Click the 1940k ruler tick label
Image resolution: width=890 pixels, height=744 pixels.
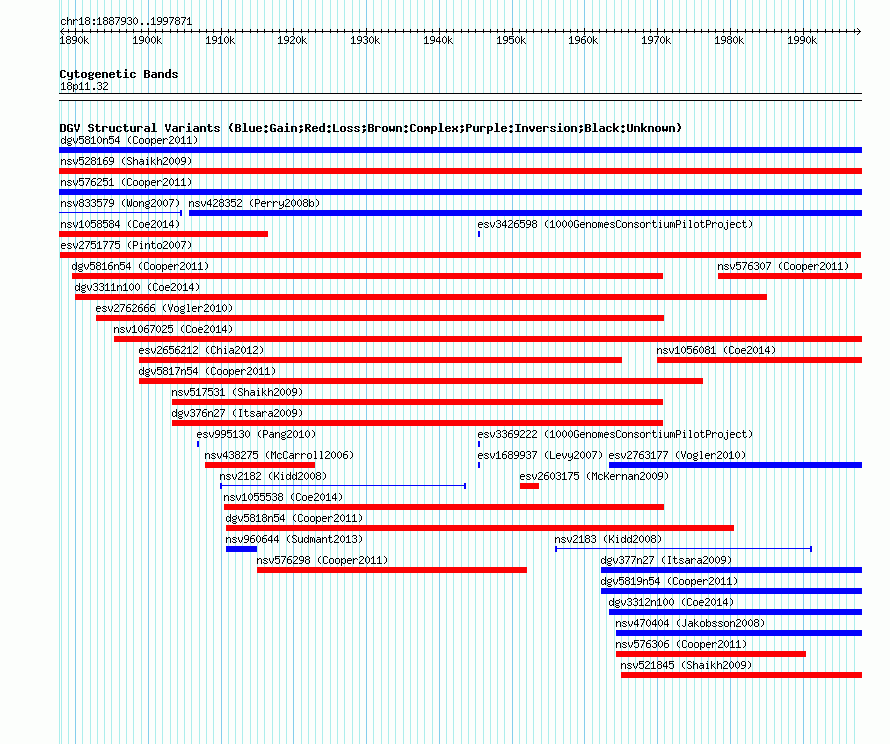click(x=438, y=40)
